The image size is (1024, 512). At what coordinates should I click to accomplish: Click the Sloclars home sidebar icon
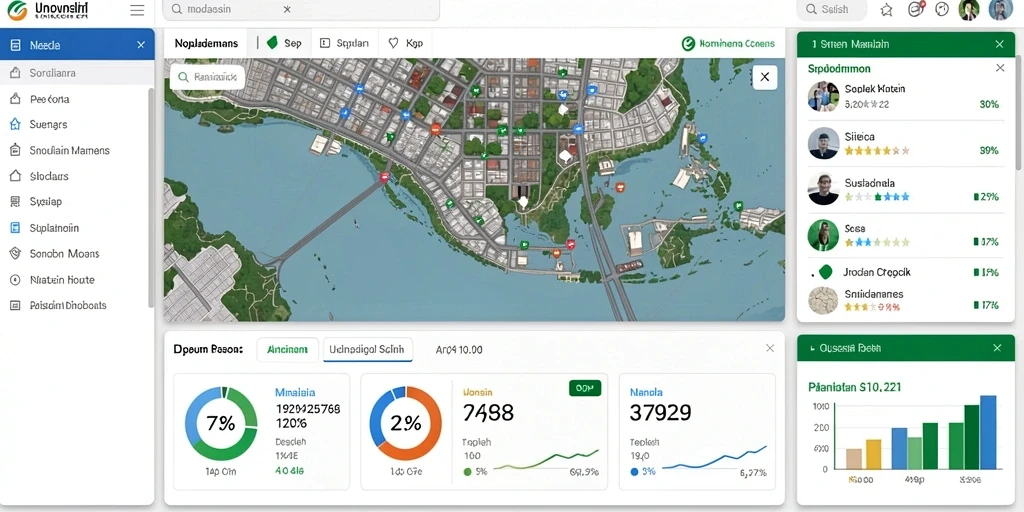(x=15, y=176)
